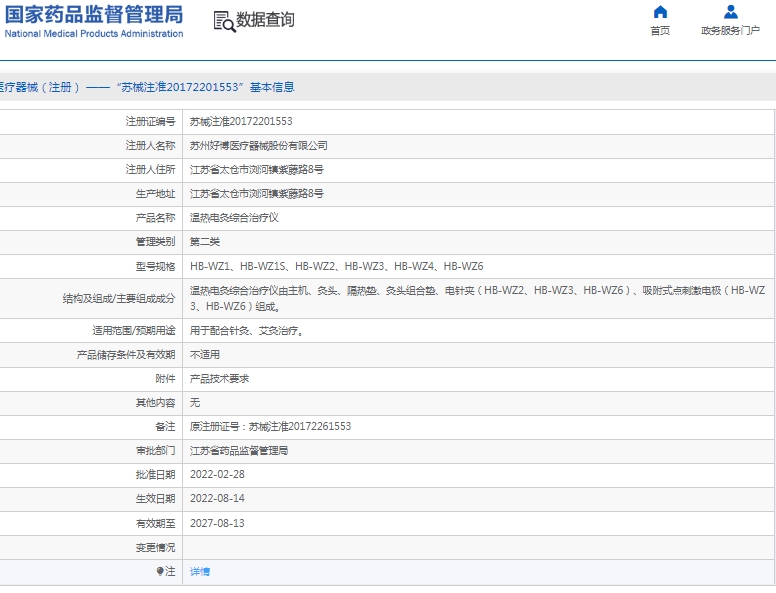The height and width of the screenshot is (593, 776).
Task: Click approval date 2022-02-28
Action: pyautogui.click(x=217, y=474)
